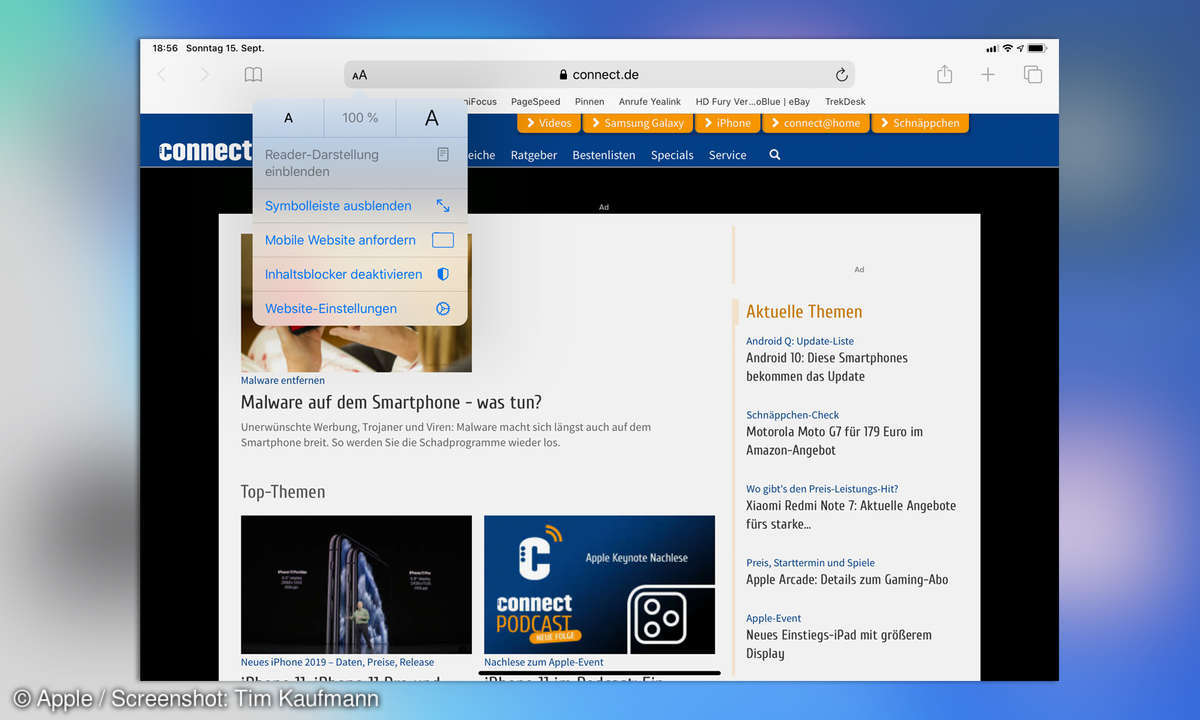
Task: Open the PageSpeed bookmark
Action: (x=535, y=102)
